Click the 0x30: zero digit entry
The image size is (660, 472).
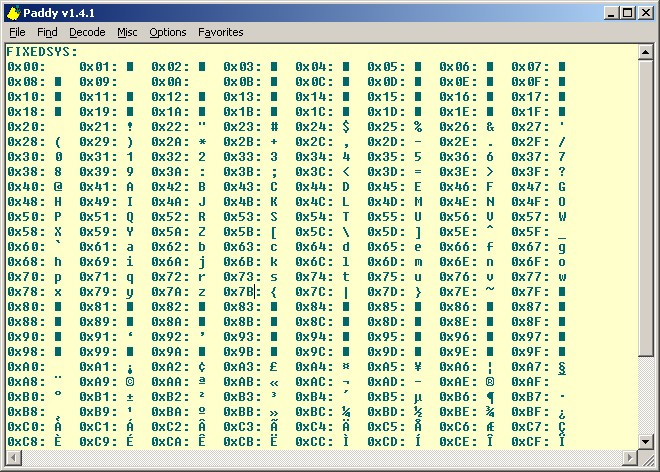click(35, 157)
